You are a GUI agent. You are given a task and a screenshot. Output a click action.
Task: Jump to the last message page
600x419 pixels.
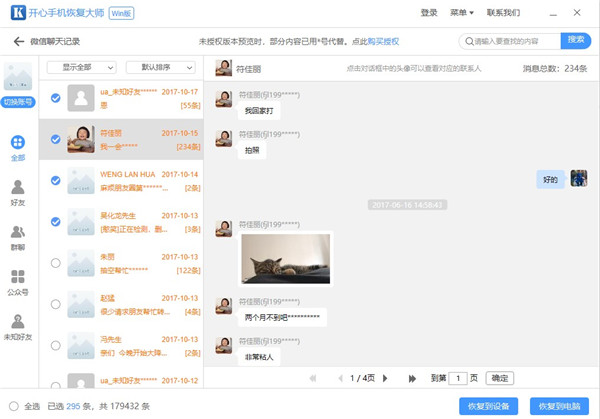tap(412, 378)
